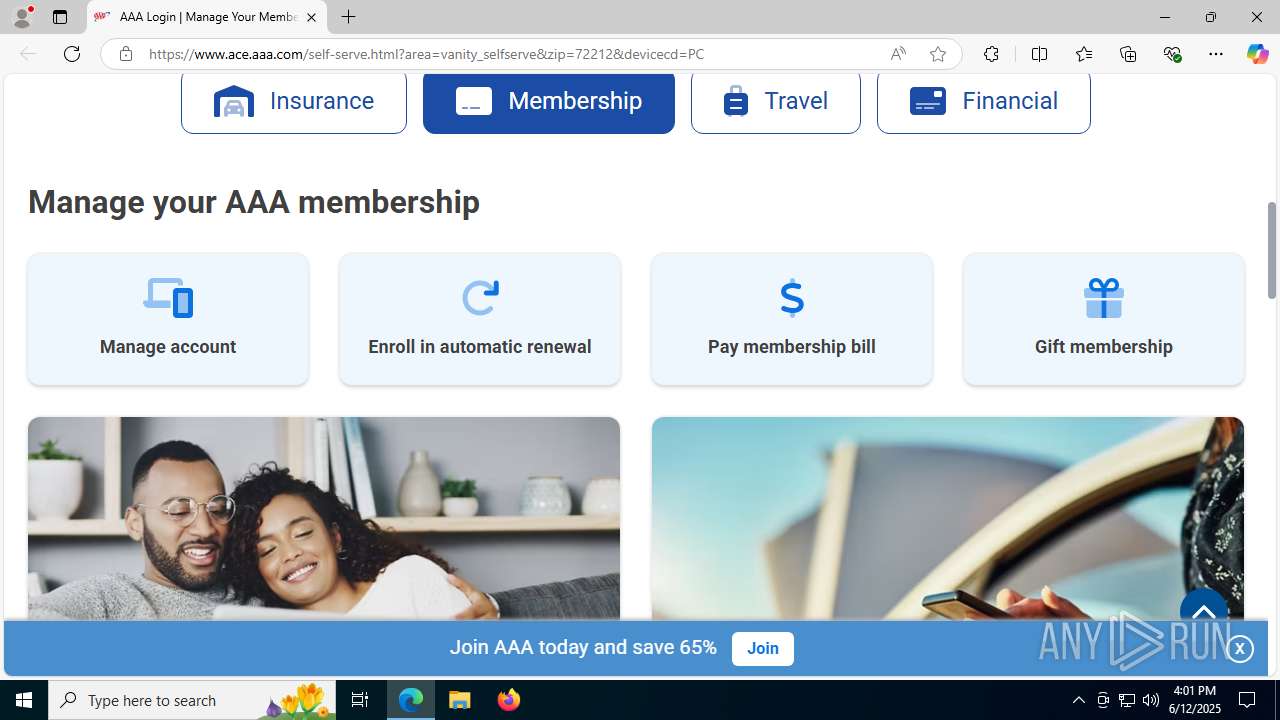Open the browser profile icon
Viewport: 1280px width, 720px height.
point(22,17)
